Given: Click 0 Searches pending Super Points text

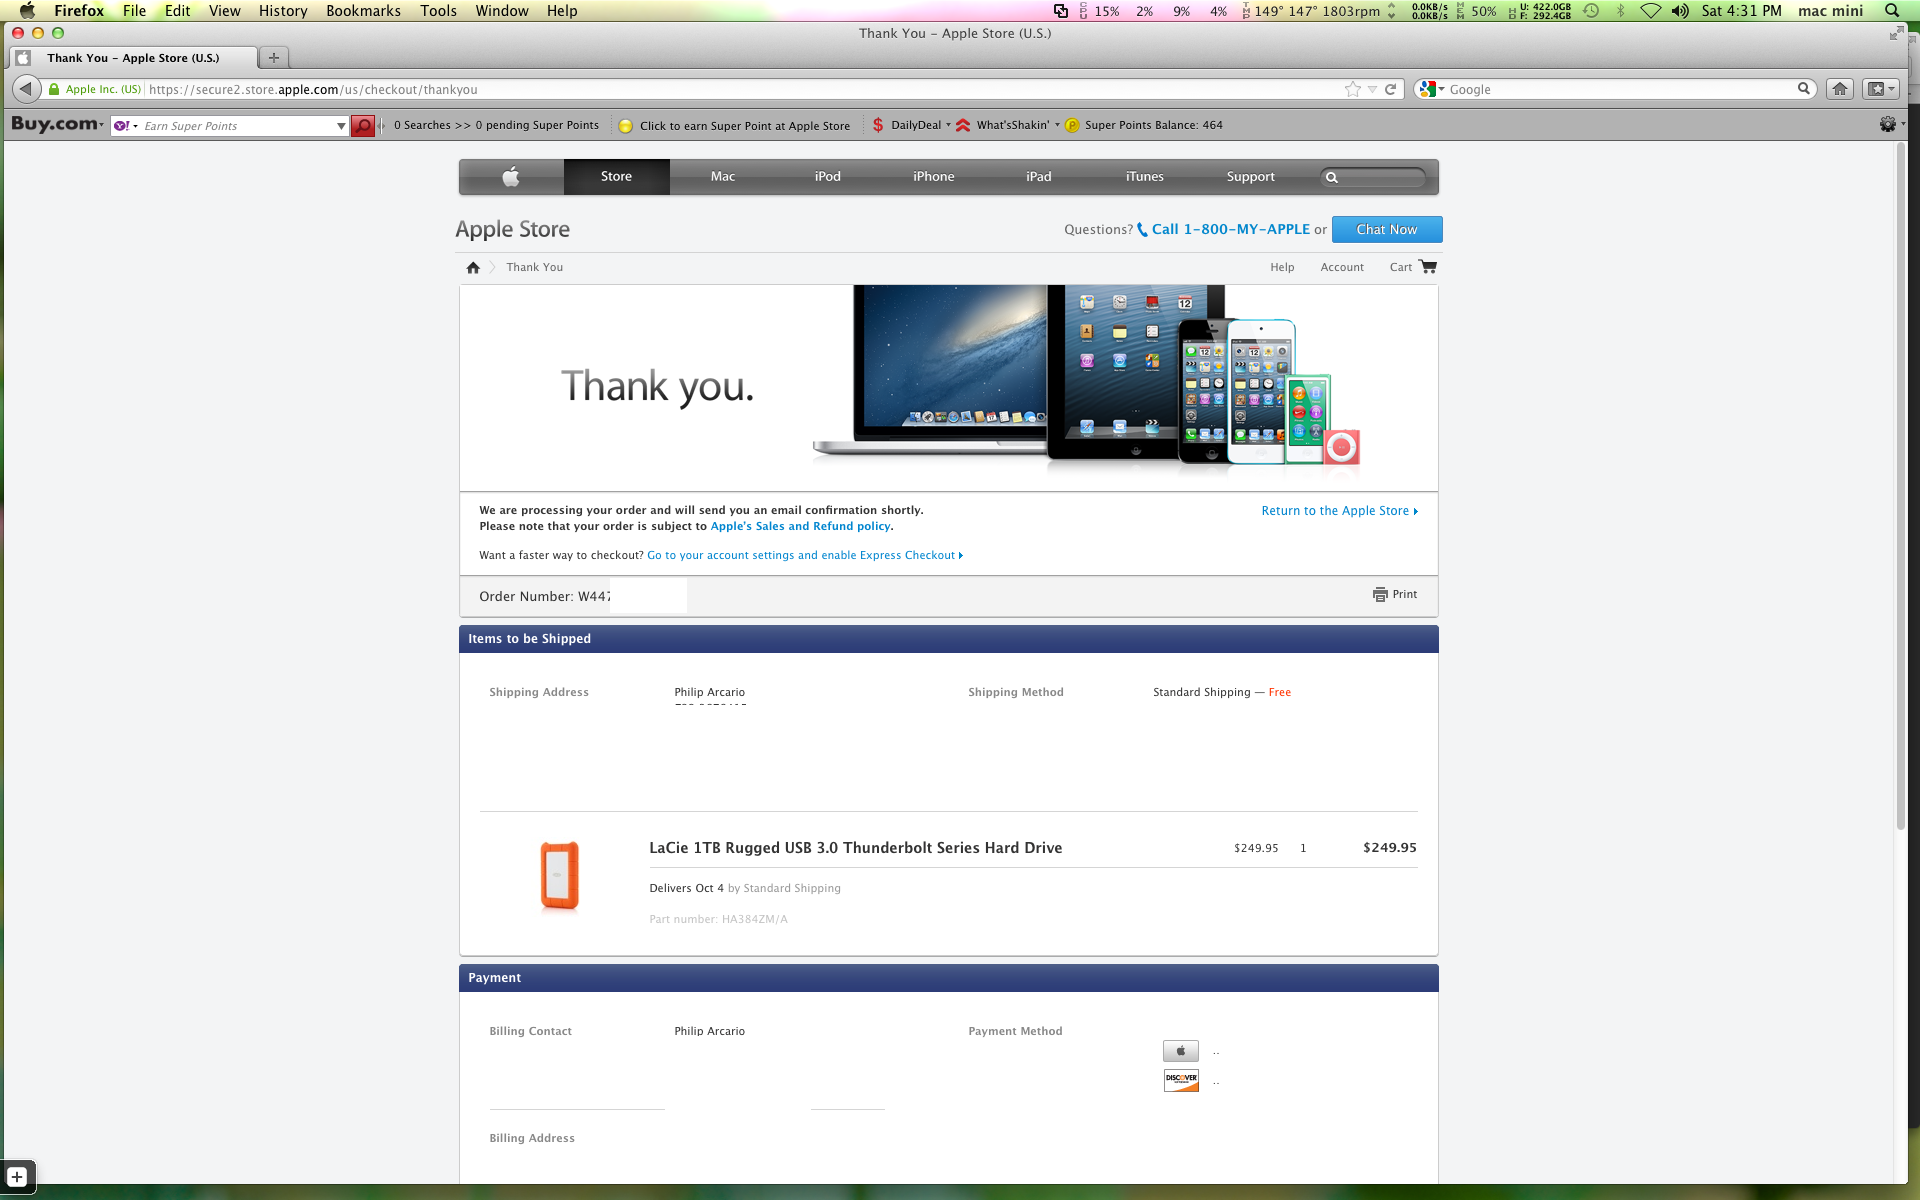Looking at the screenshot, I should 496,125.
